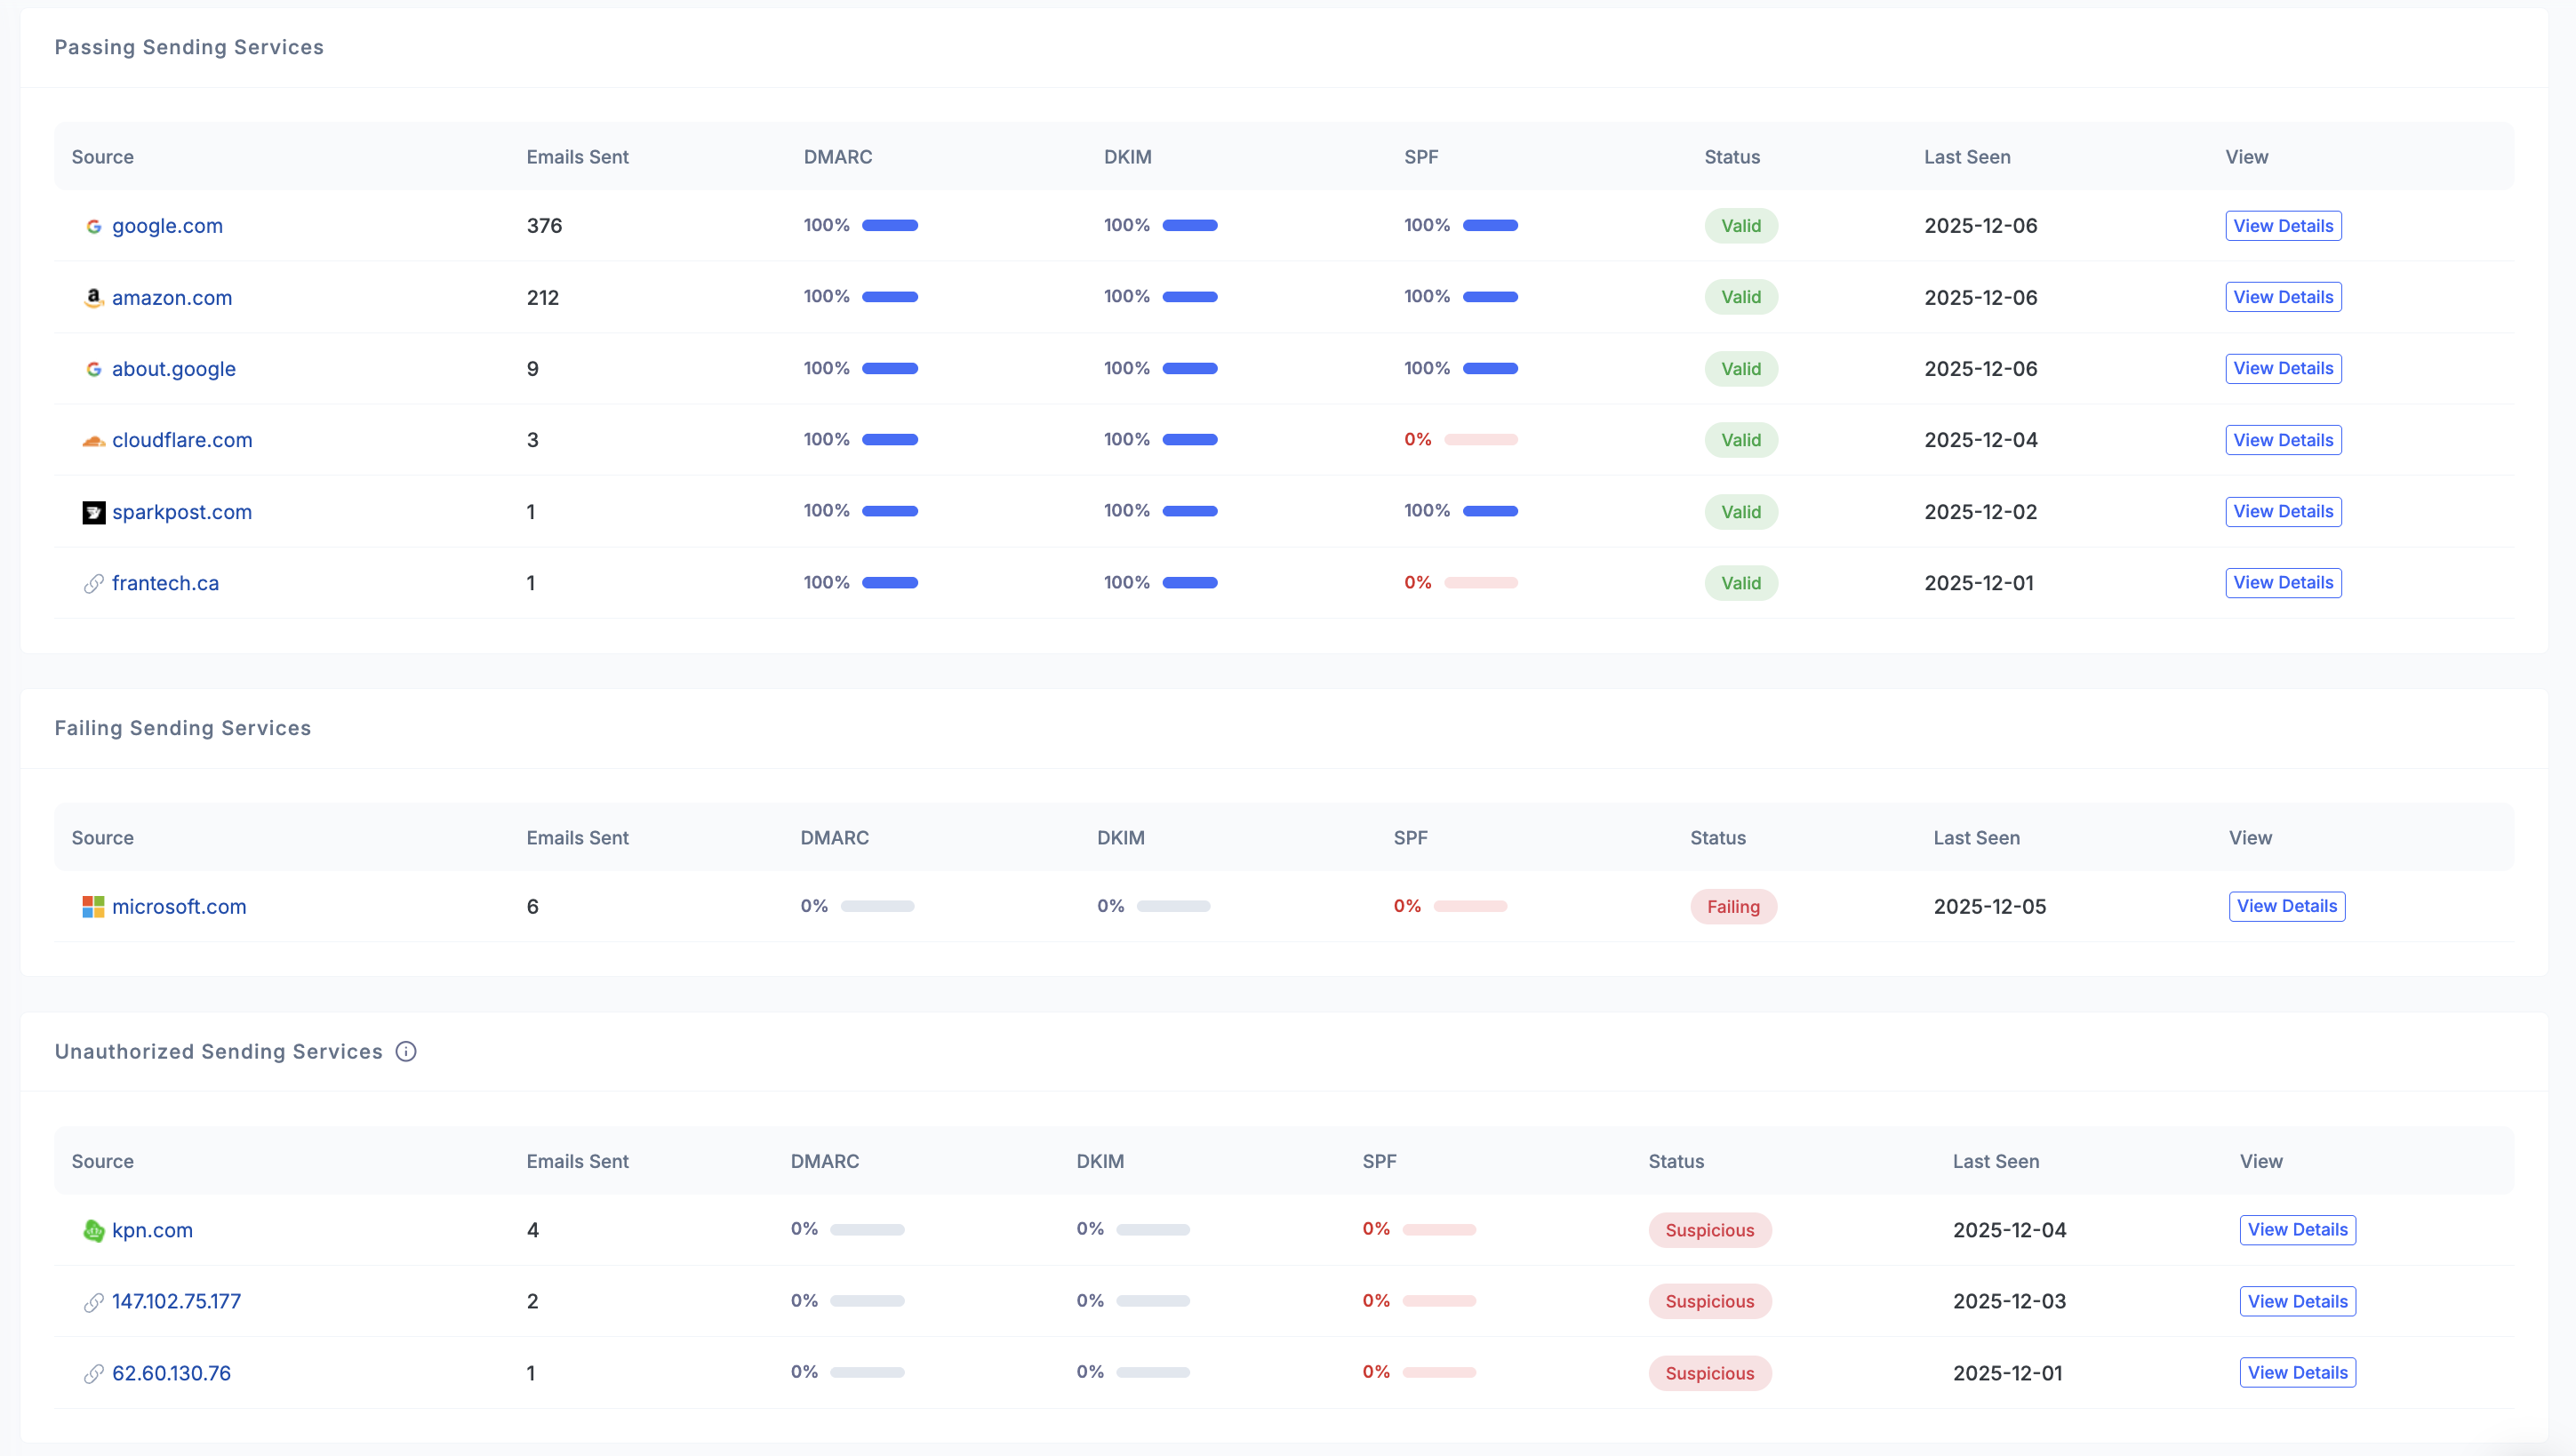Click the Suspicious badge in the kpn.com row
Image resolution: width=2576 pixels, height=1456 pixels.
pyautogui.click(x=1709, y=1230)
